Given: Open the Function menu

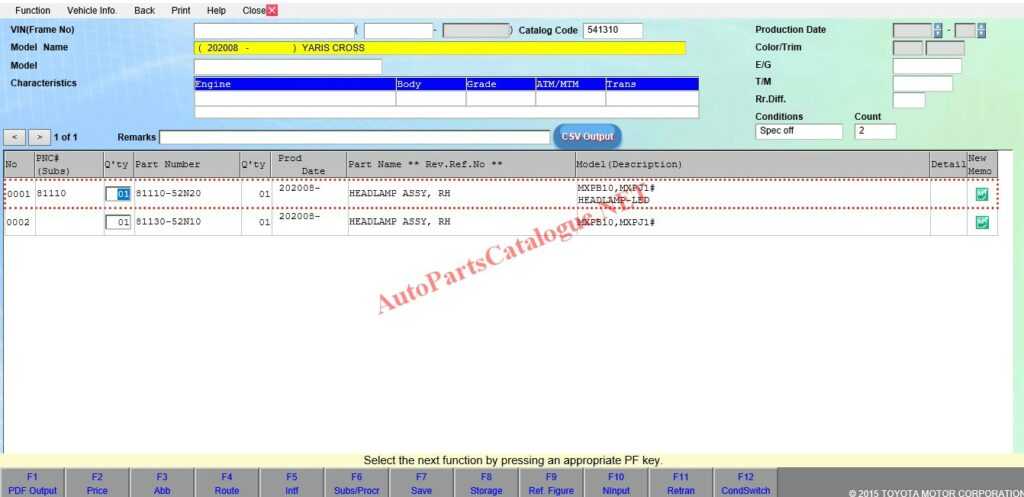Looking at the screenshot, I should tap(33, 10).
